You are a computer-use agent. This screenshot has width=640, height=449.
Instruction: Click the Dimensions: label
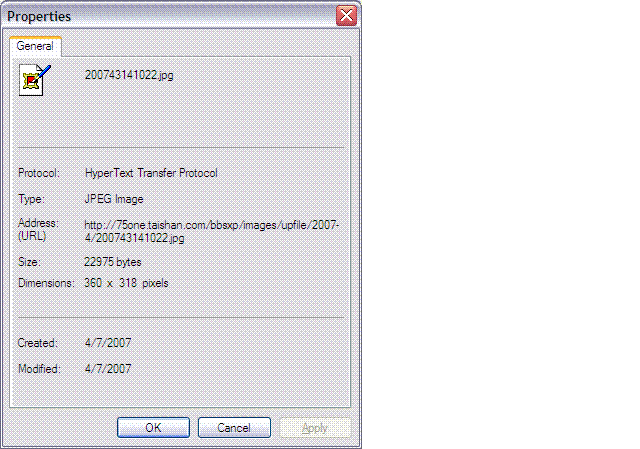point(46,283)
